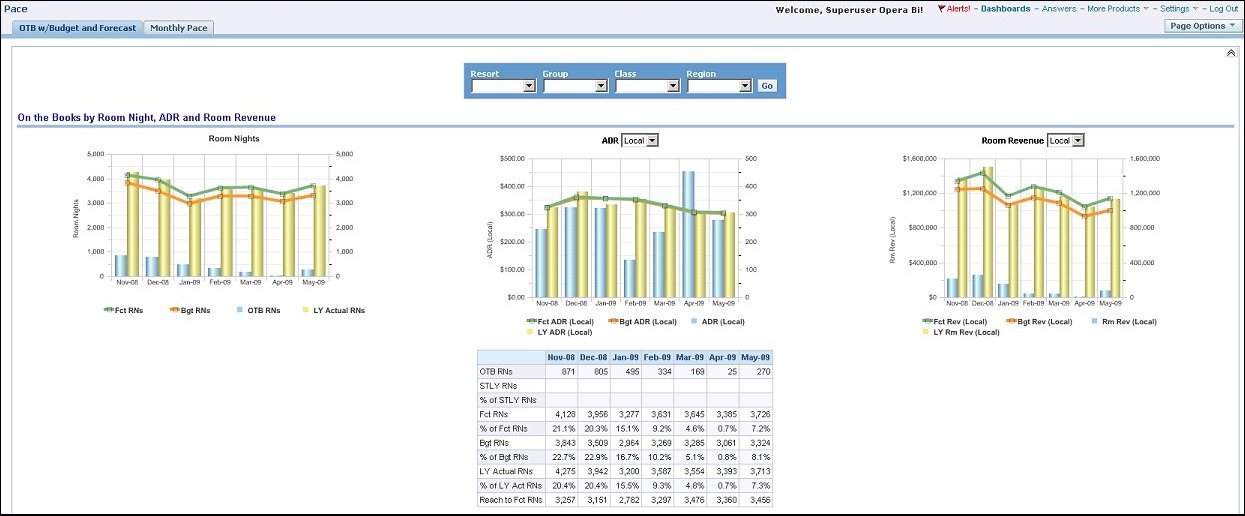The image size is (1245, 516).
Task: Change the ADR currency Local dropdown
Action: tap(640, 141)
